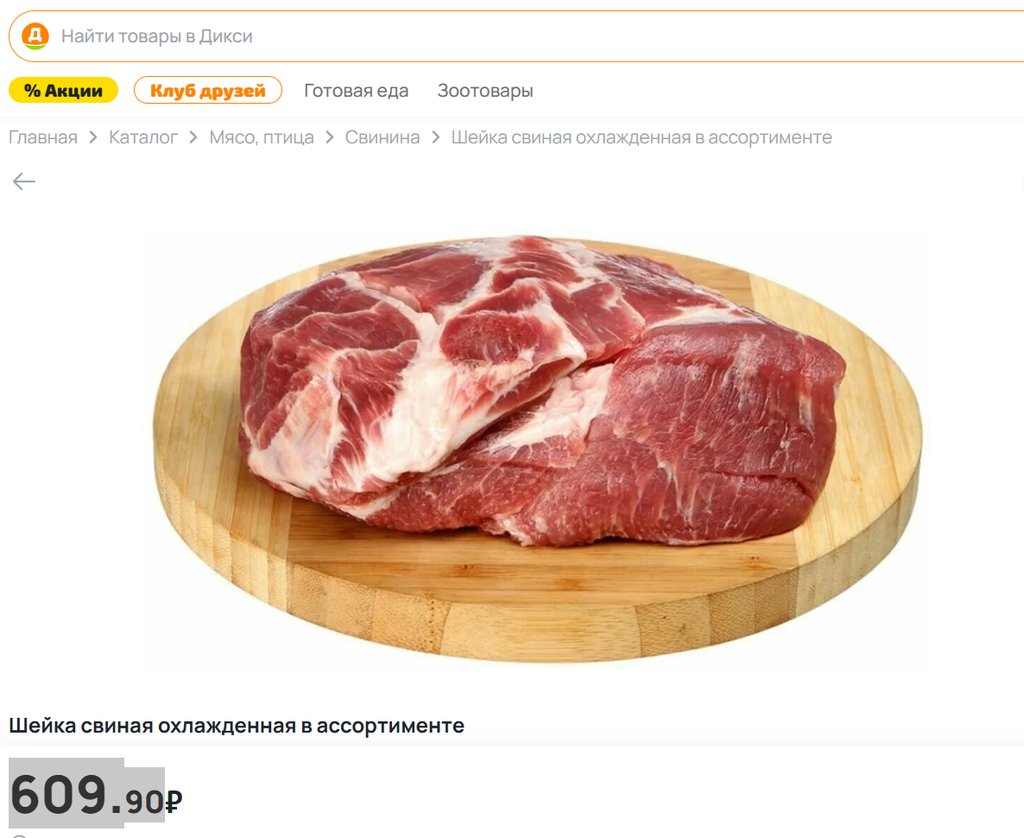Open the pork neck product photo
This screenshot has width=1024, height=838.
click(537, 449)
